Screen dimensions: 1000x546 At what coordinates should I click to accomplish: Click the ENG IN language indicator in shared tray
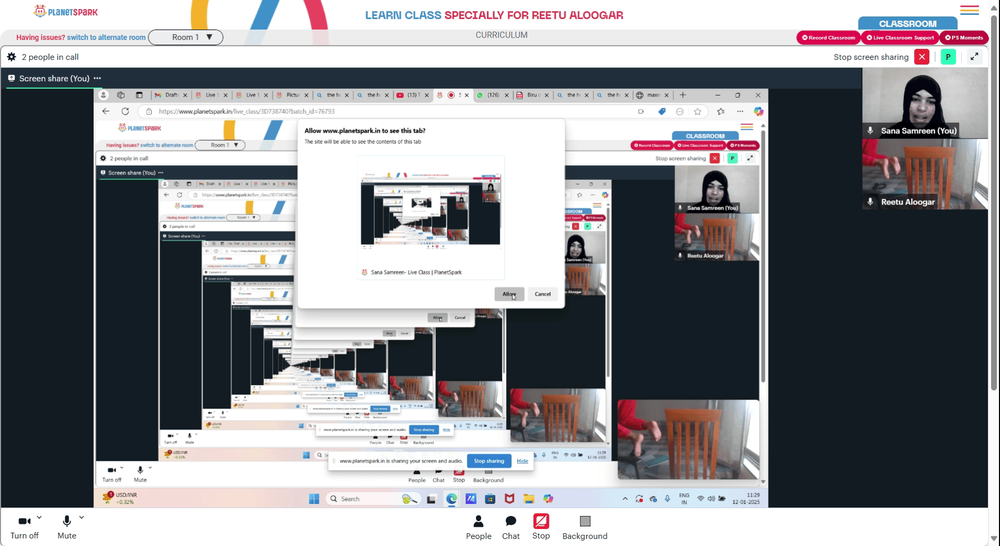click(684, 499)
